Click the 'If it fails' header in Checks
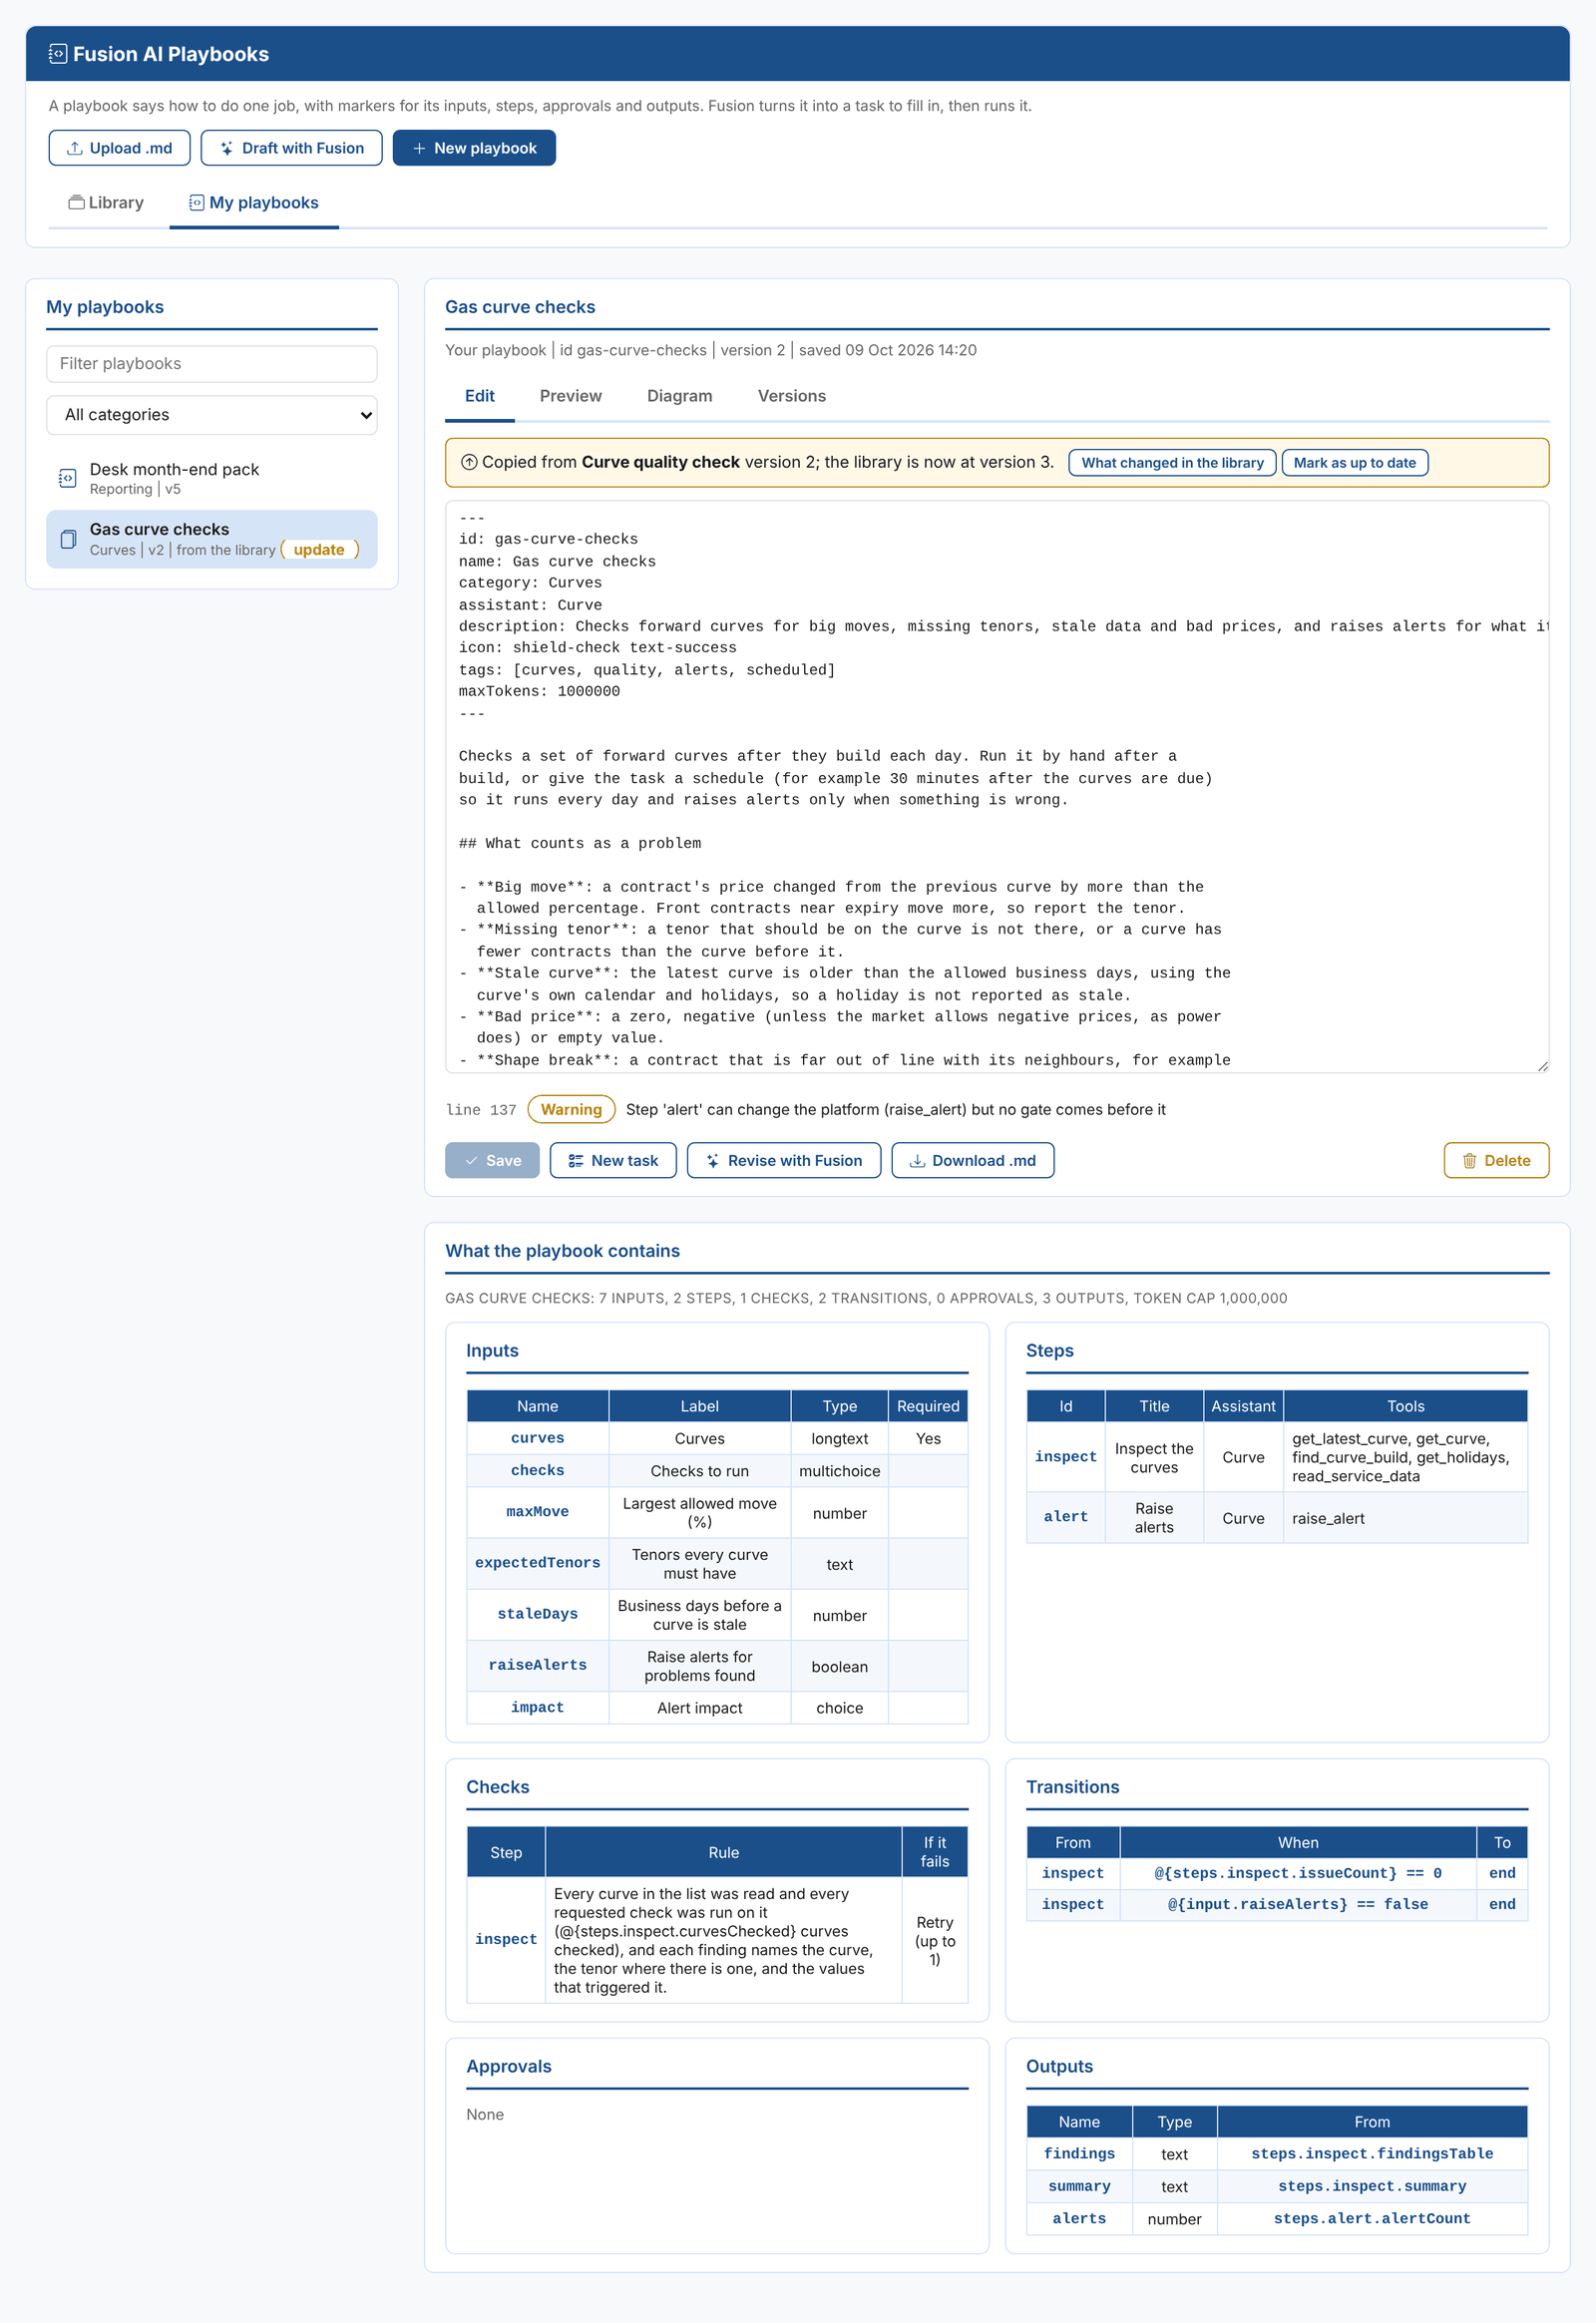1596x2323 pixels. click(934, 1852)
